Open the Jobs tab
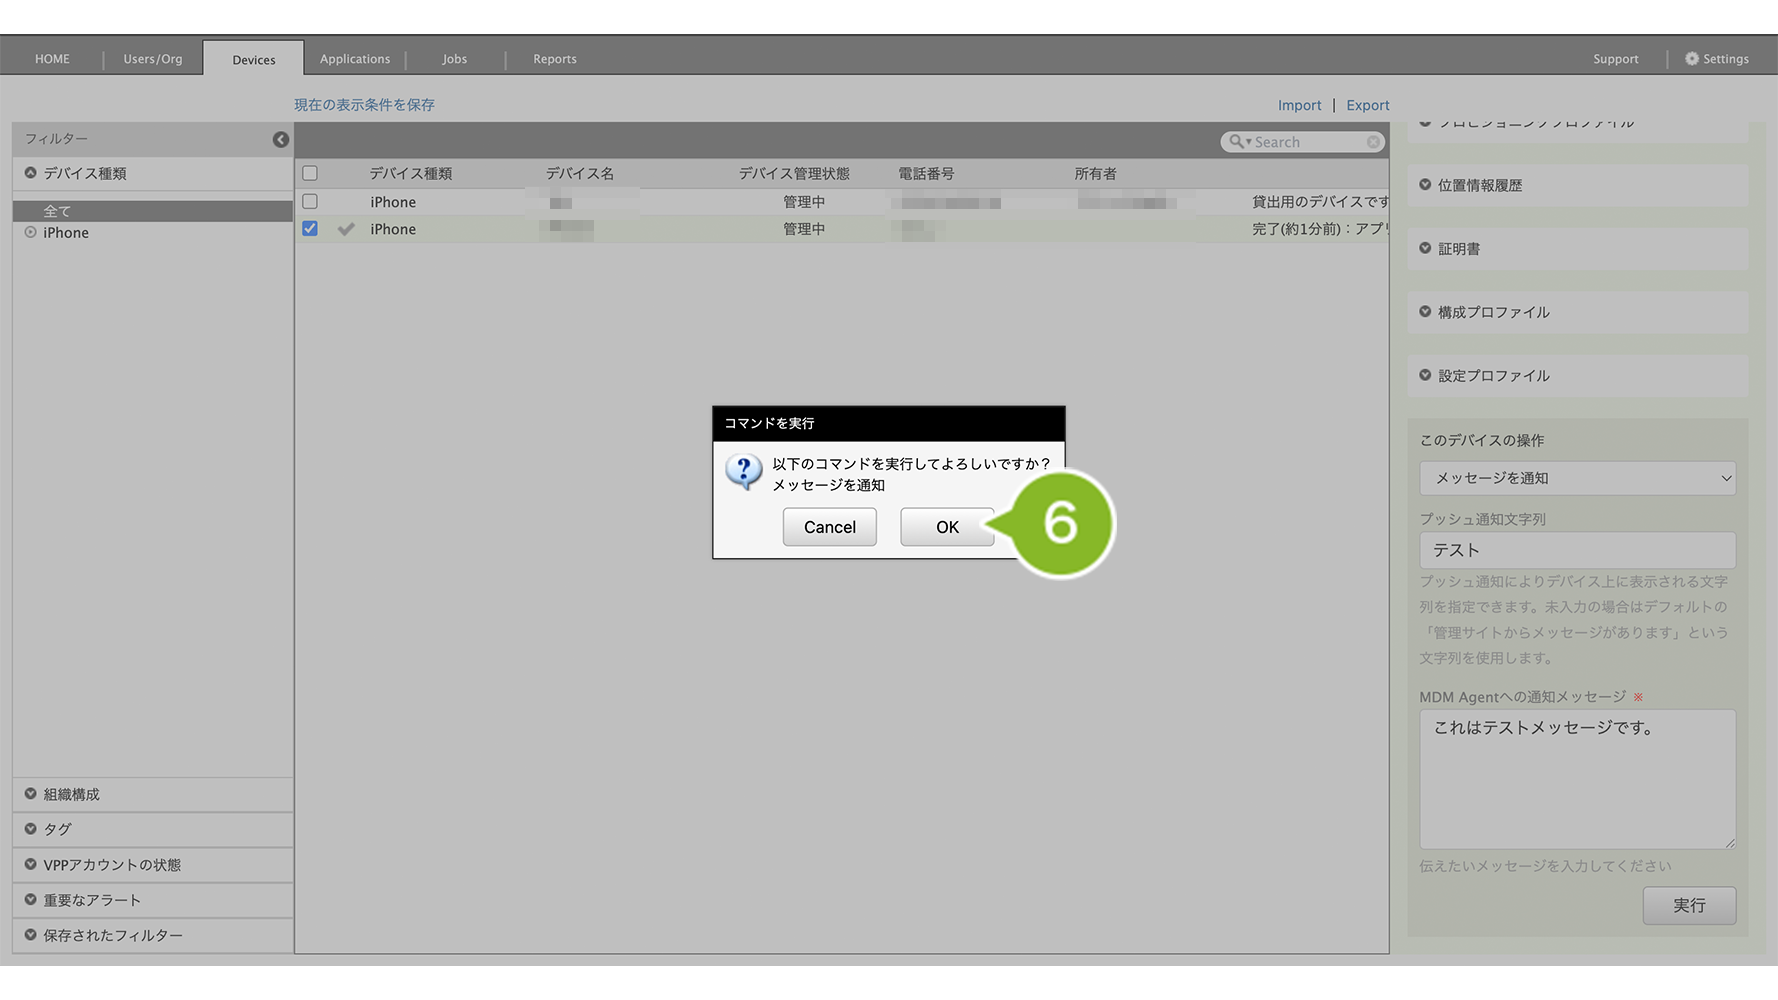 [x=455, y=59]
